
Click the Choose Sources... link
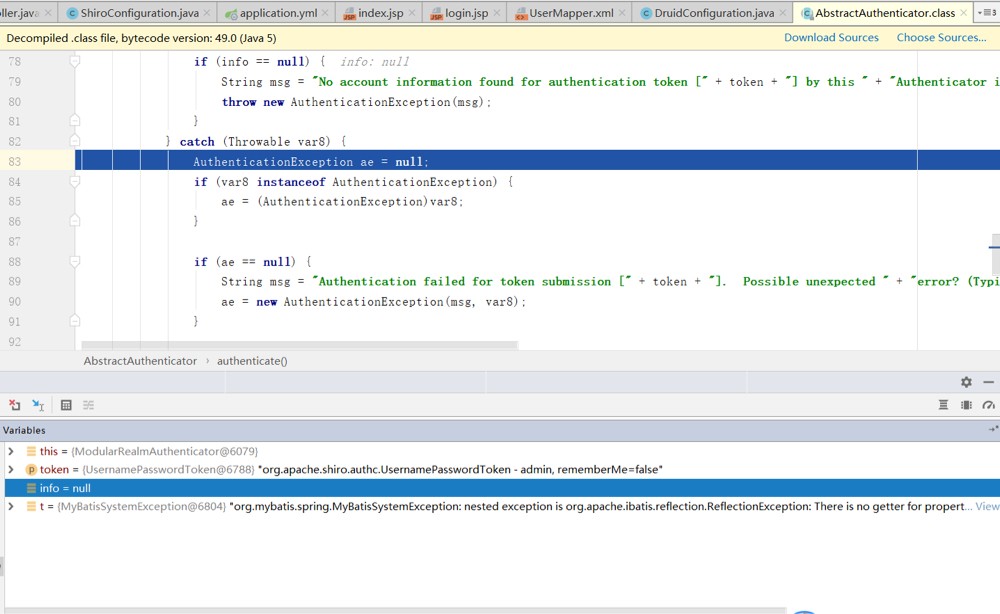(941, 38)
